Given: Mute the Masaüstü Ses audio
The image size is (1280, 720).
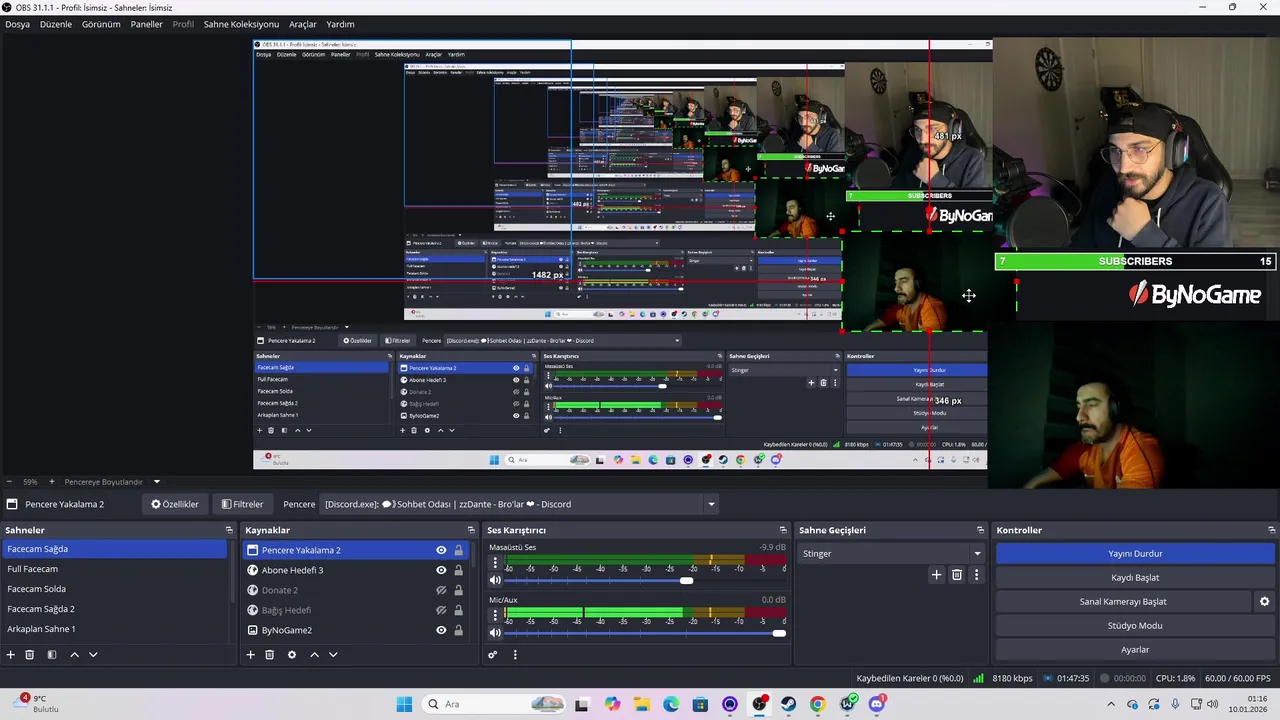Looking at the screenshot, I should coord(495,580).
